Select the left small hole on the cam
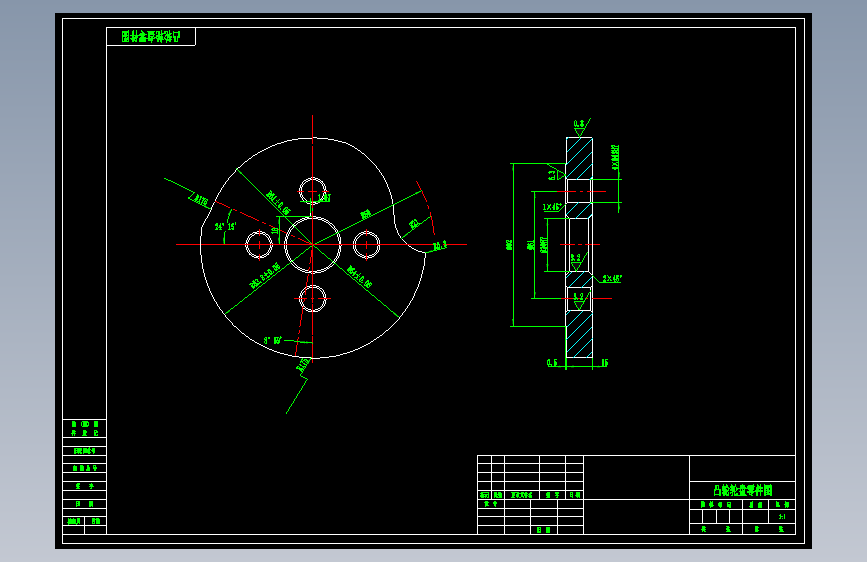The width and height of the screenshot is (867, 562). [259, 244]
